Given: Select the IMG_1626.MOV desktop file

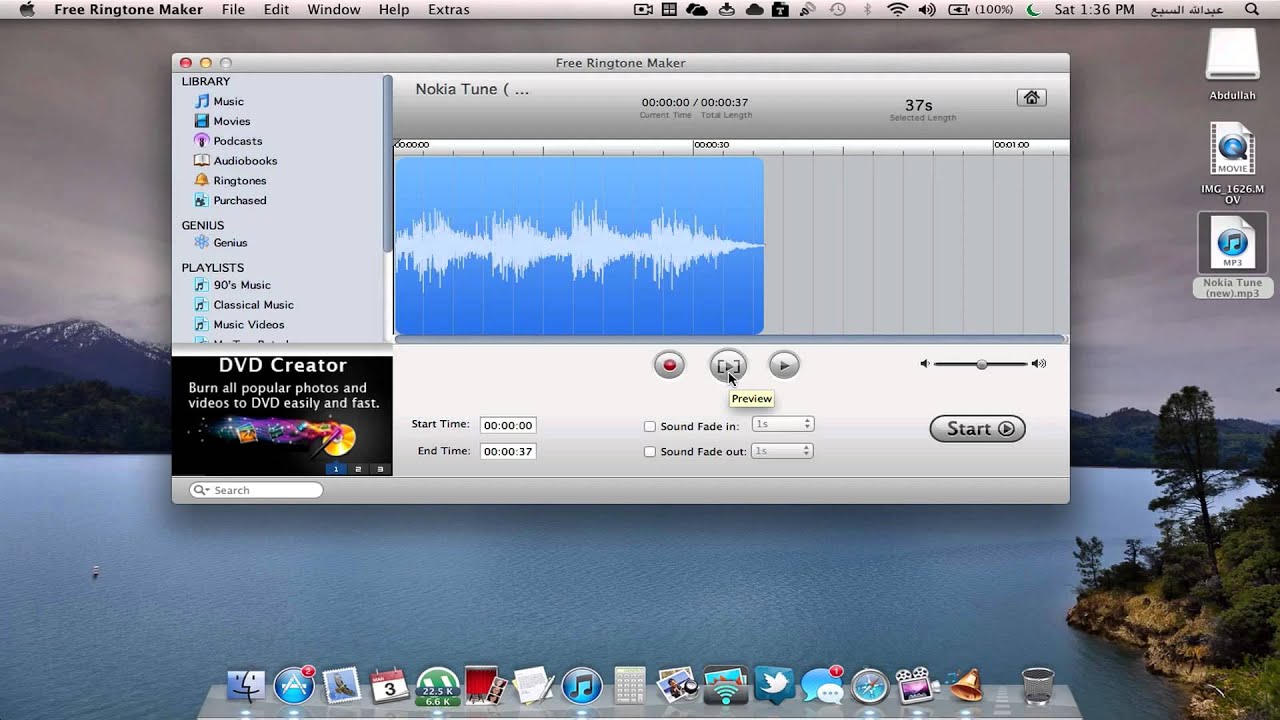Looking at the screenshot, I should pos(1232,164).
